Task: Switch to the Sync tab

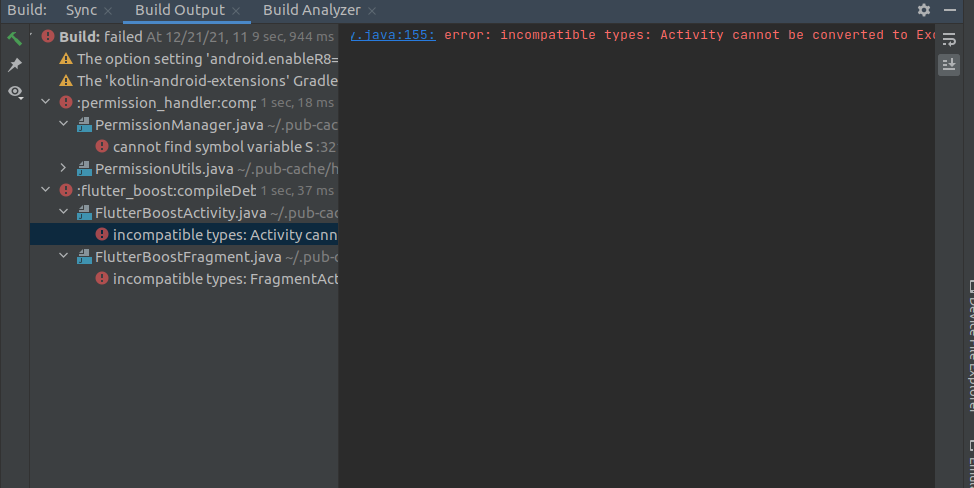Action: tap(81, 10)
